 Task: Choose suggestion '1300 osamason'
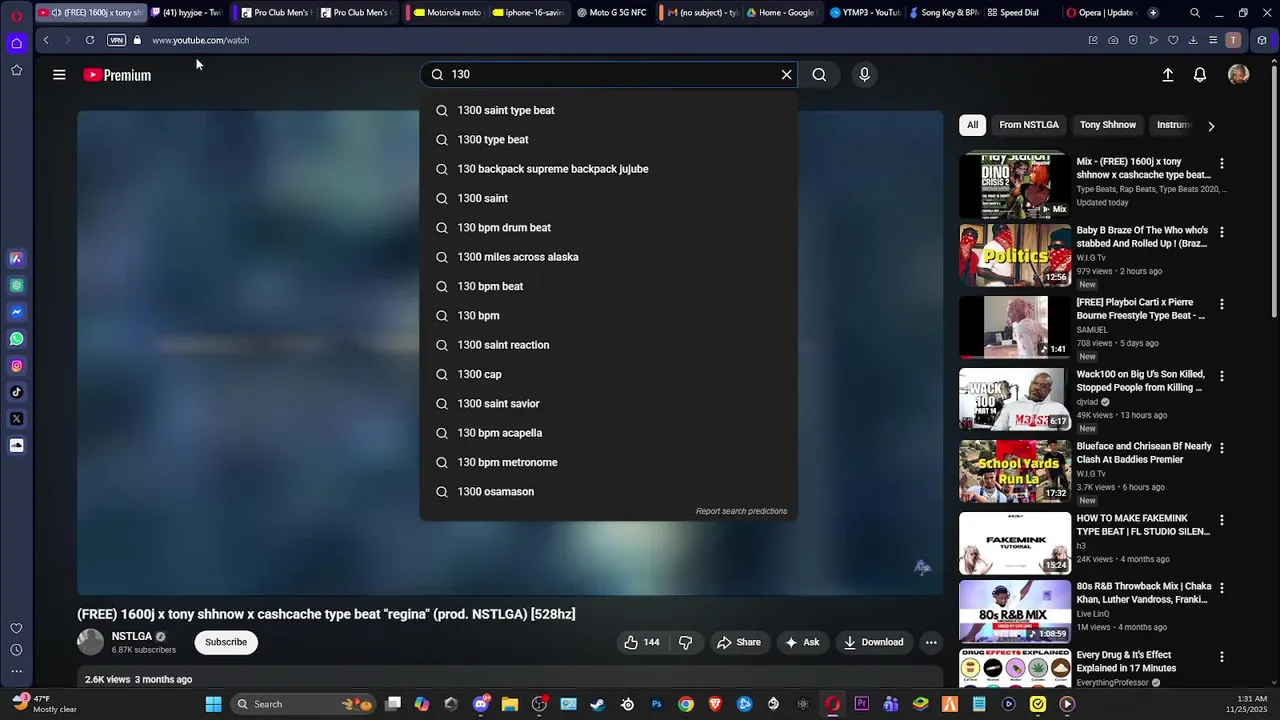(x=608, y=492)
